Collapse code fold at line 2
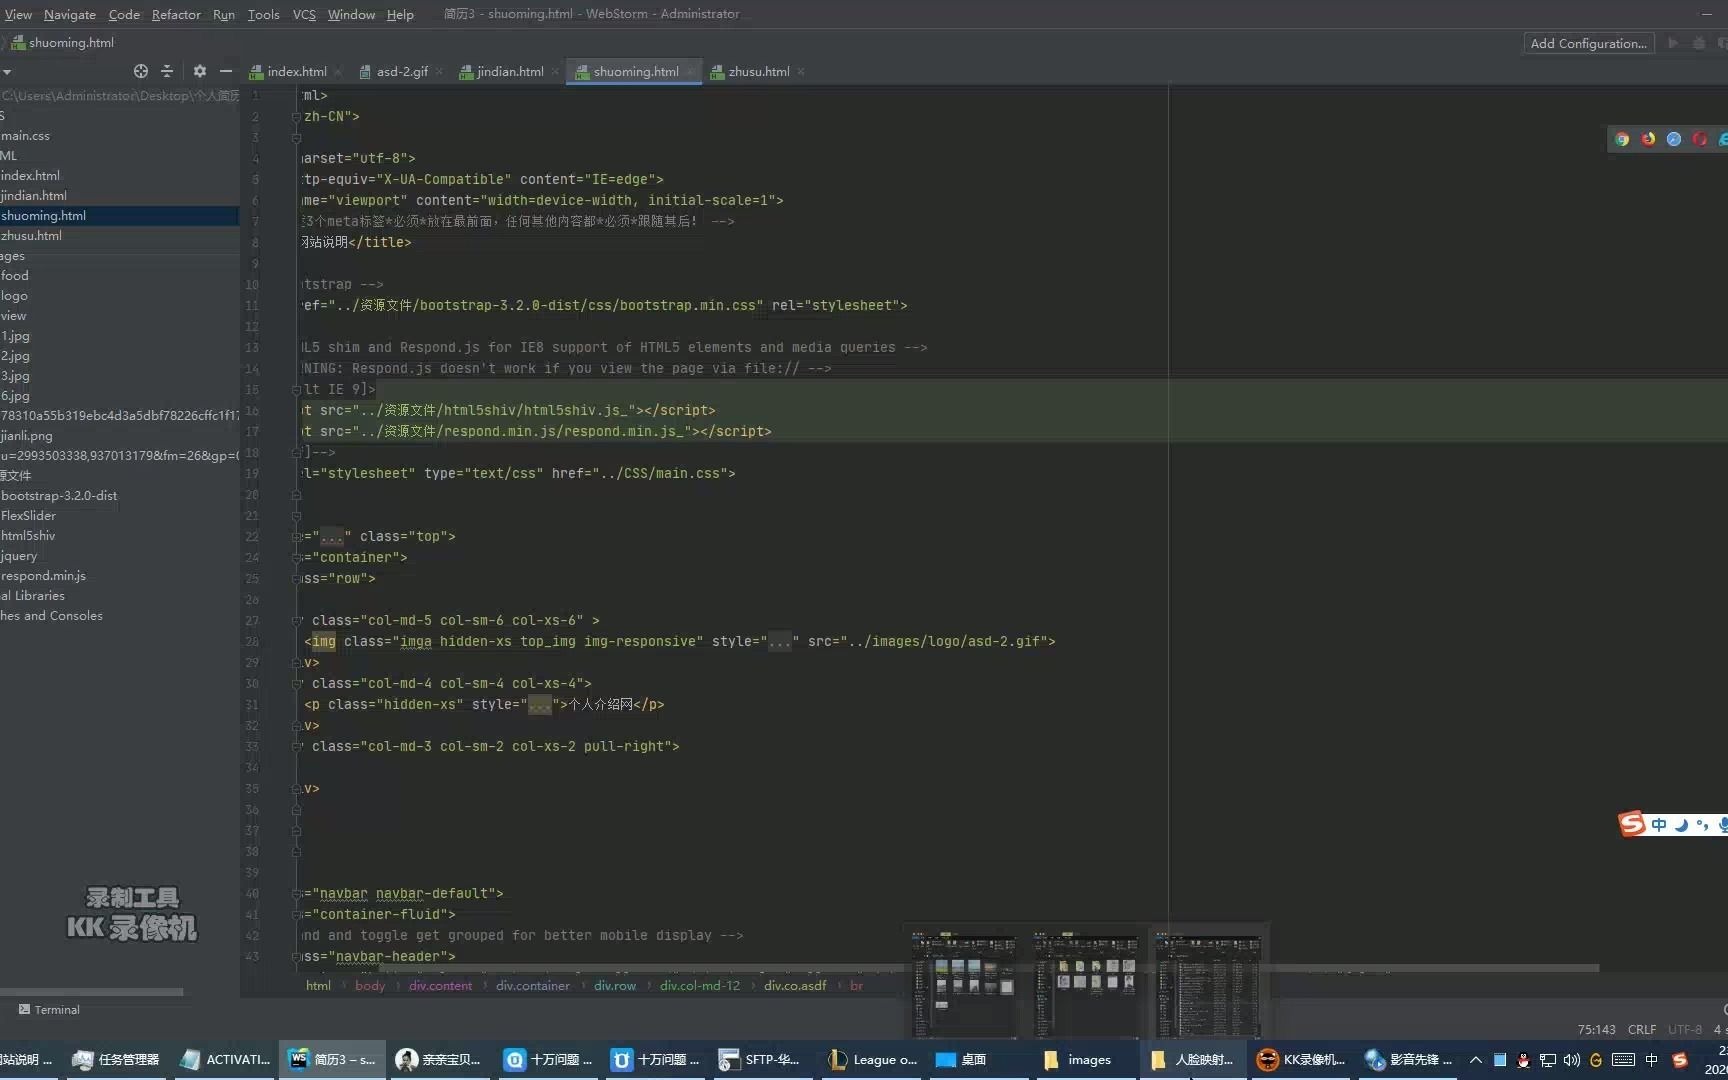1728x1080 pixels. (x=296, y=116)
